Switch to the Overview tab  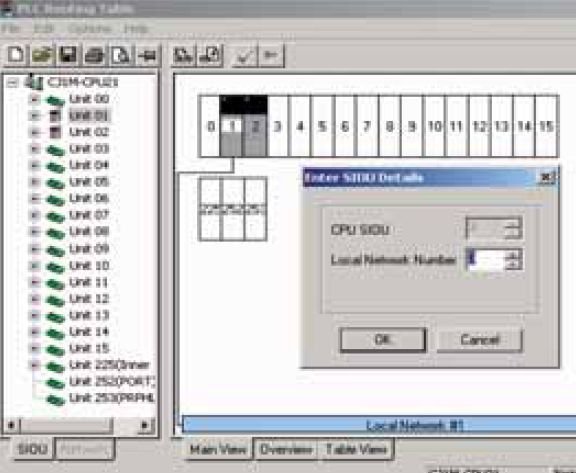pos(285,449)
